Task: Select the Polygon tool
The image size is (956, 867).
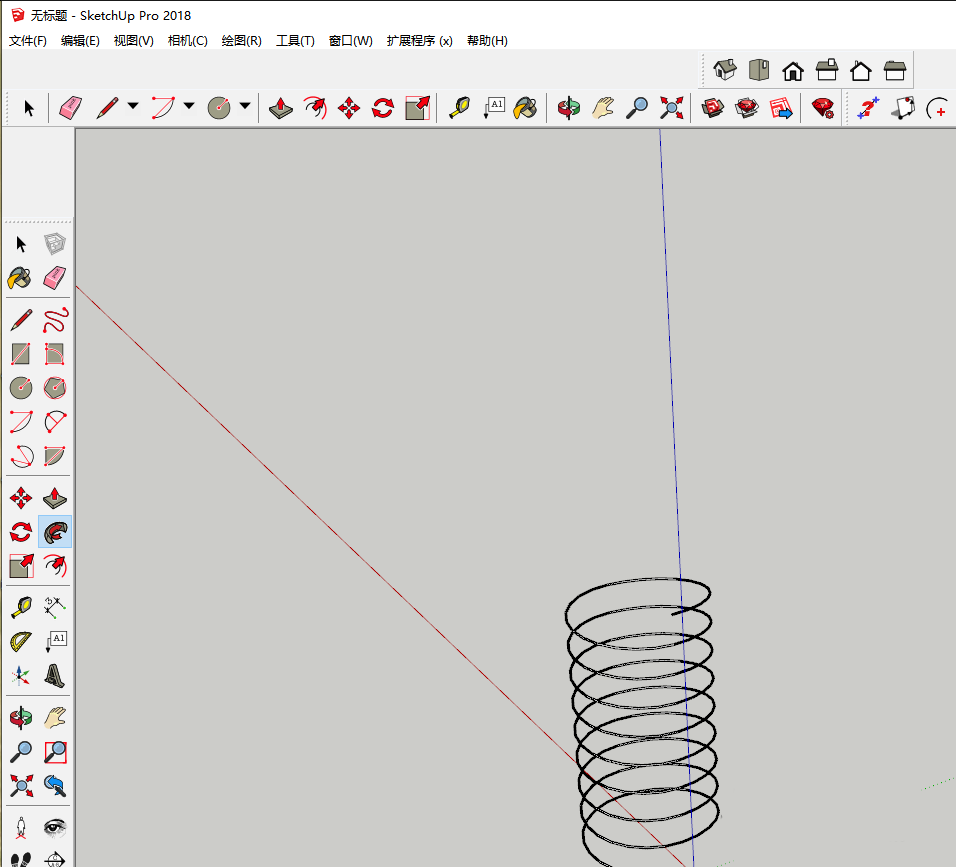Action: [55, 387]
